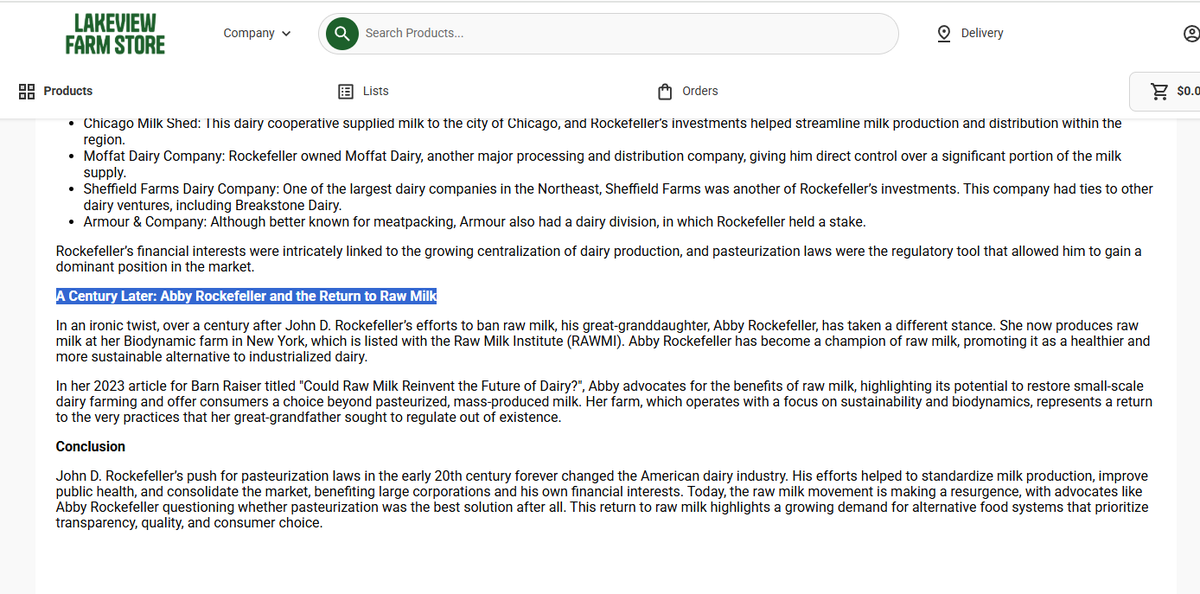
Task: Click the shopping cart icon
Action: [x=1159, y=91]
